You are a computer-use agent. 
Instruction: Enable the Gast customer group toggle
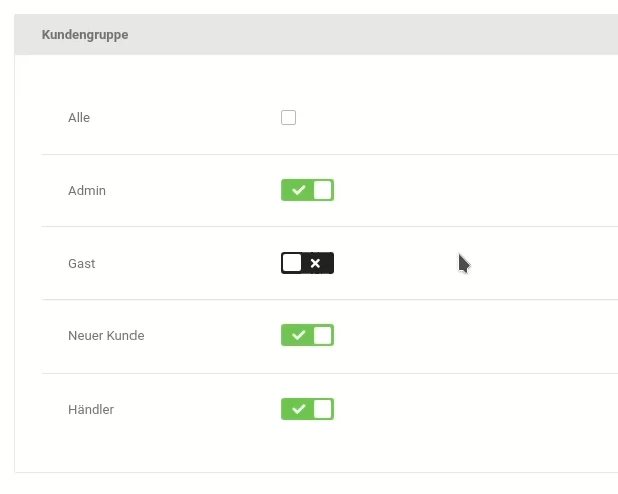point(307,263)
